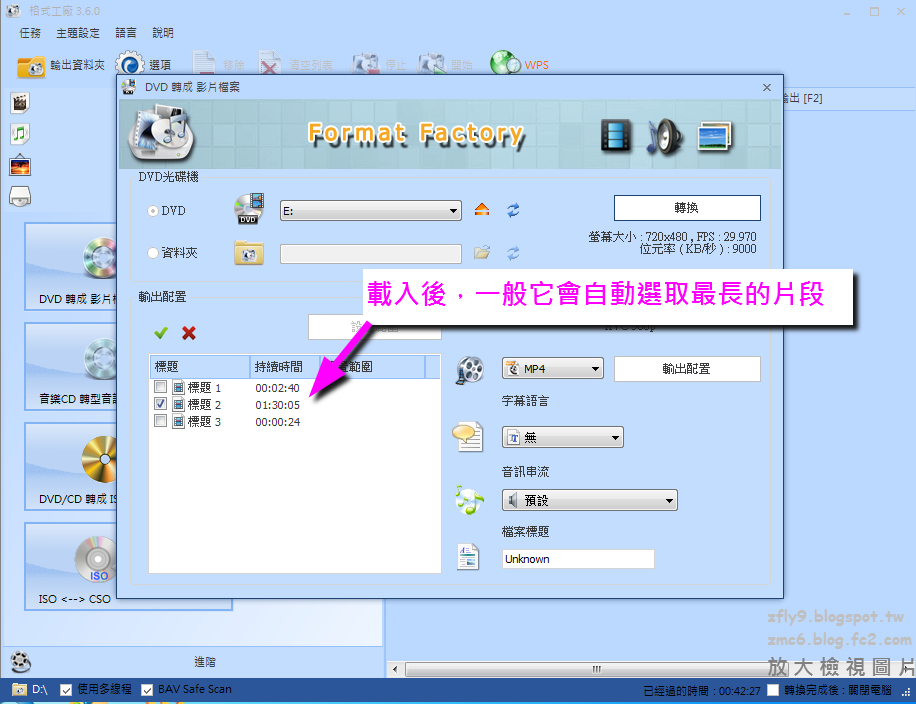The width and height of the screenshot is (916, 704).
Task: Eject the DVD drive with orange arrow
Action: coord(482,210)
